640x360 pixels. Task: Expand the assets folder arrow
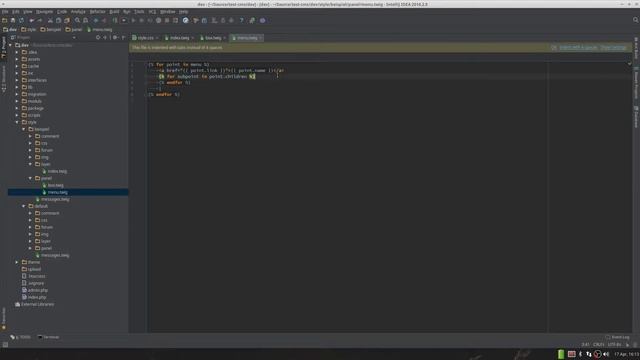(x=17, y=59)
